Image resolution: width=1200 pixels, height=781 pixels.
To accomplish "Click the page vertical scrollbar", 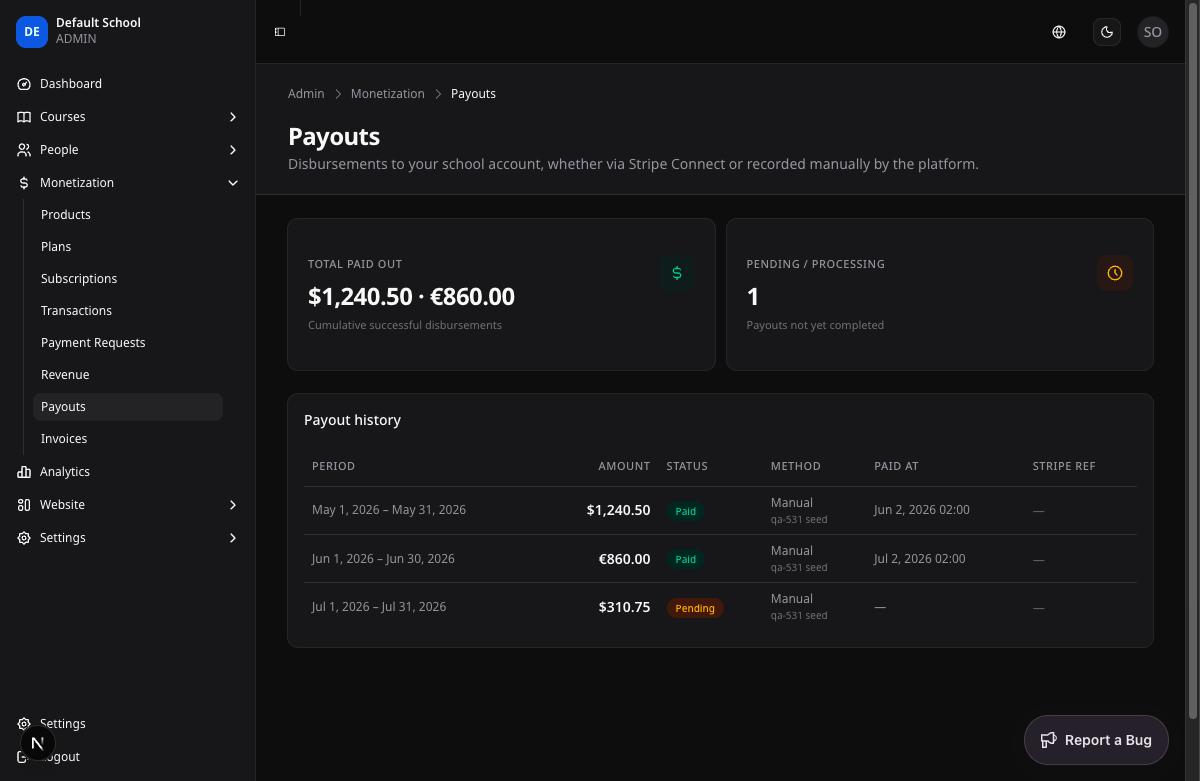I will coord(1192,360).
